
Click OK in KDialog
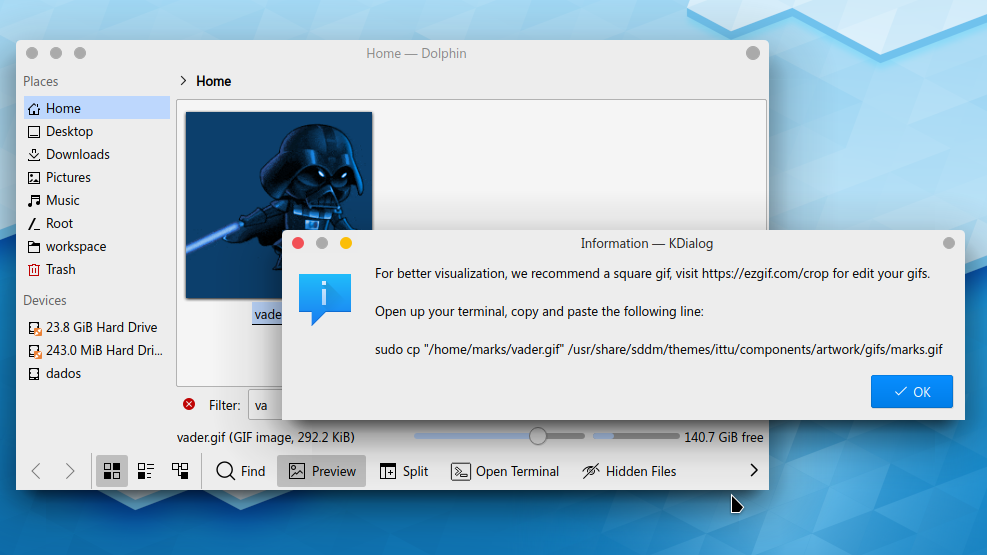tap(911, 391)
